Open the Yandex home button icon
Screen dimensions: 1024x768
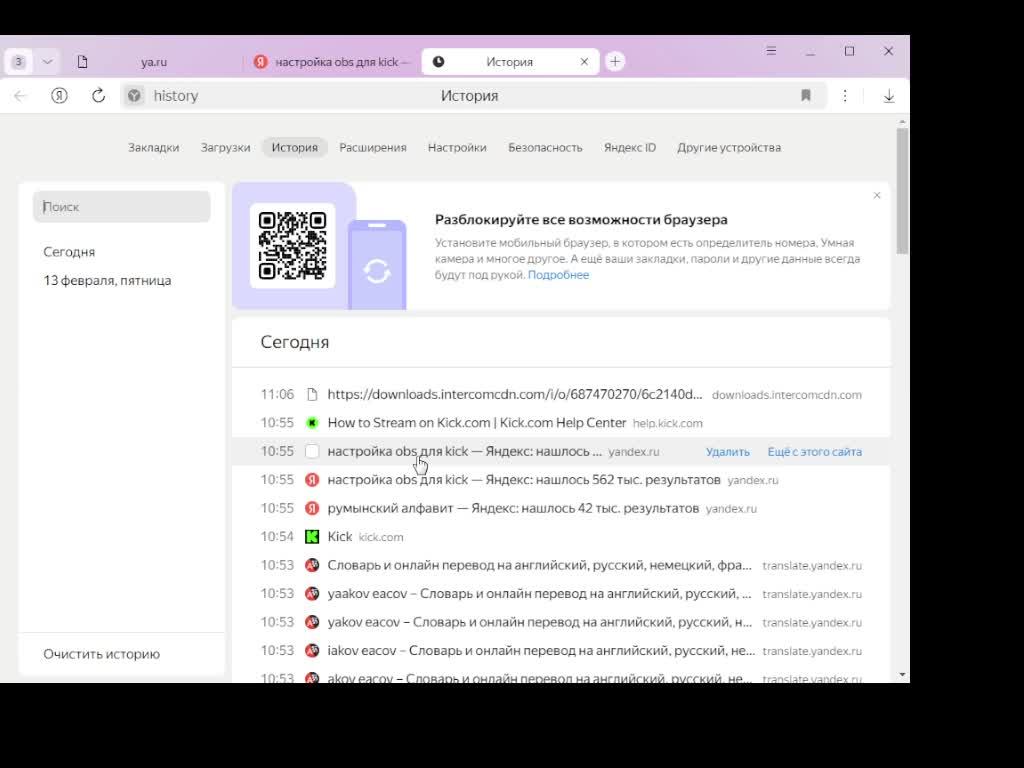(x=60, y=96)
